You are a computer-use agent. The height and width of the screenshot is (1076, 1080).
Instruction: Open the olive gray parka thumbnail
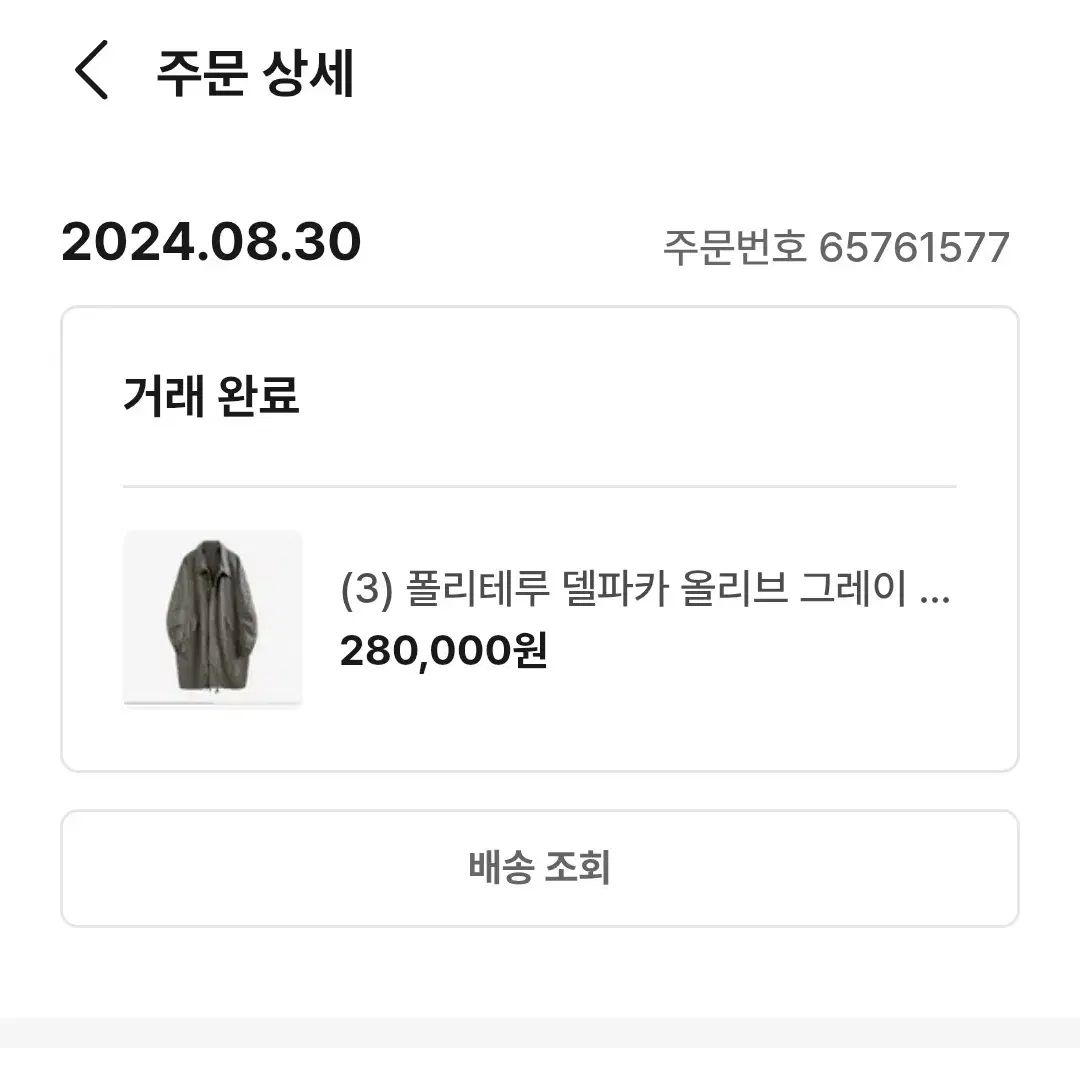tap(212, 619)
